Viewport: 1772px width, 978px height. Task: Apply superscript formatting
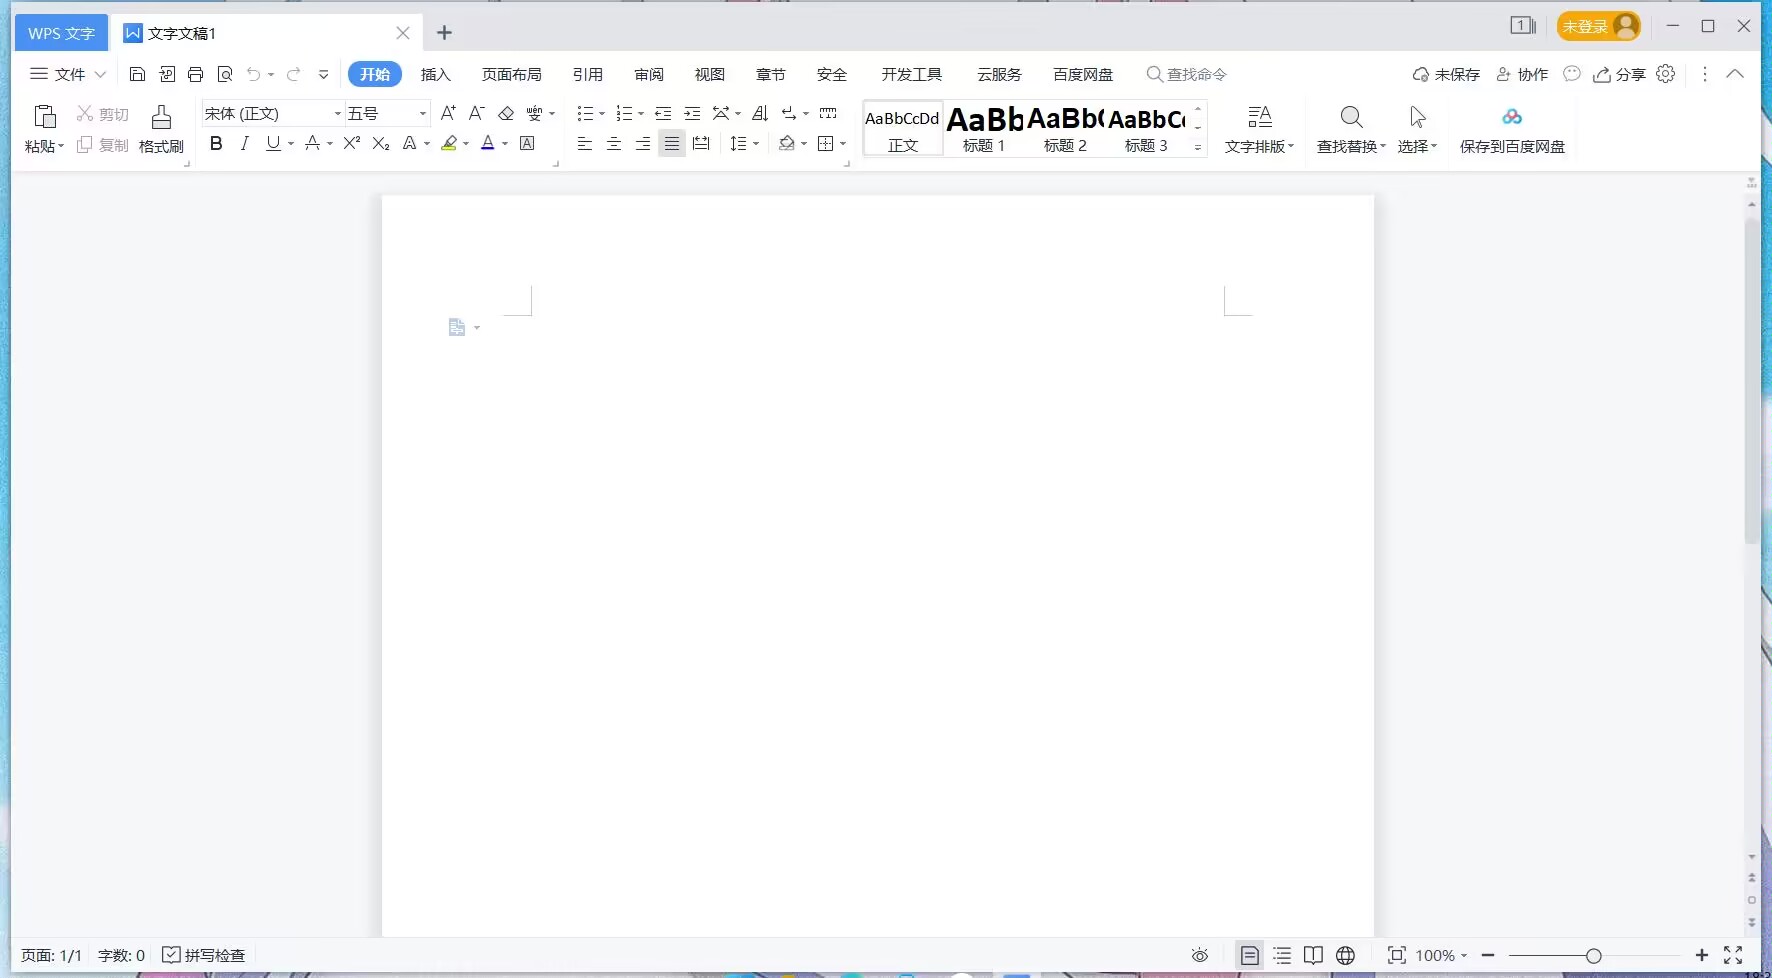pyautogui.click(x=351, y=144)
